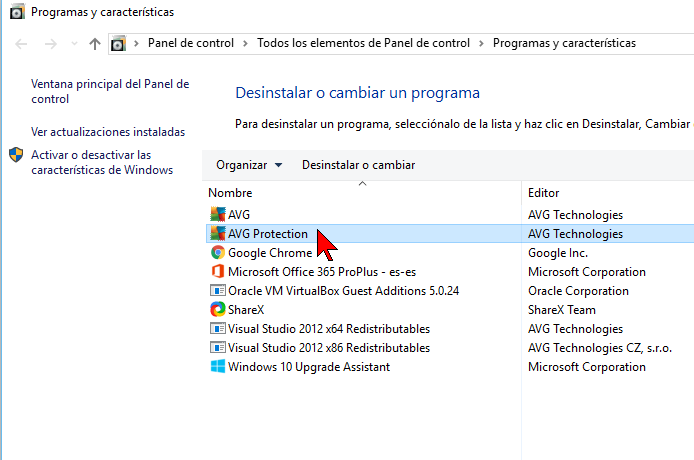This screenshot has width=694, height=460.
Task: Open recent locations dropdown chevron
Action: click(x=74, y=43)
